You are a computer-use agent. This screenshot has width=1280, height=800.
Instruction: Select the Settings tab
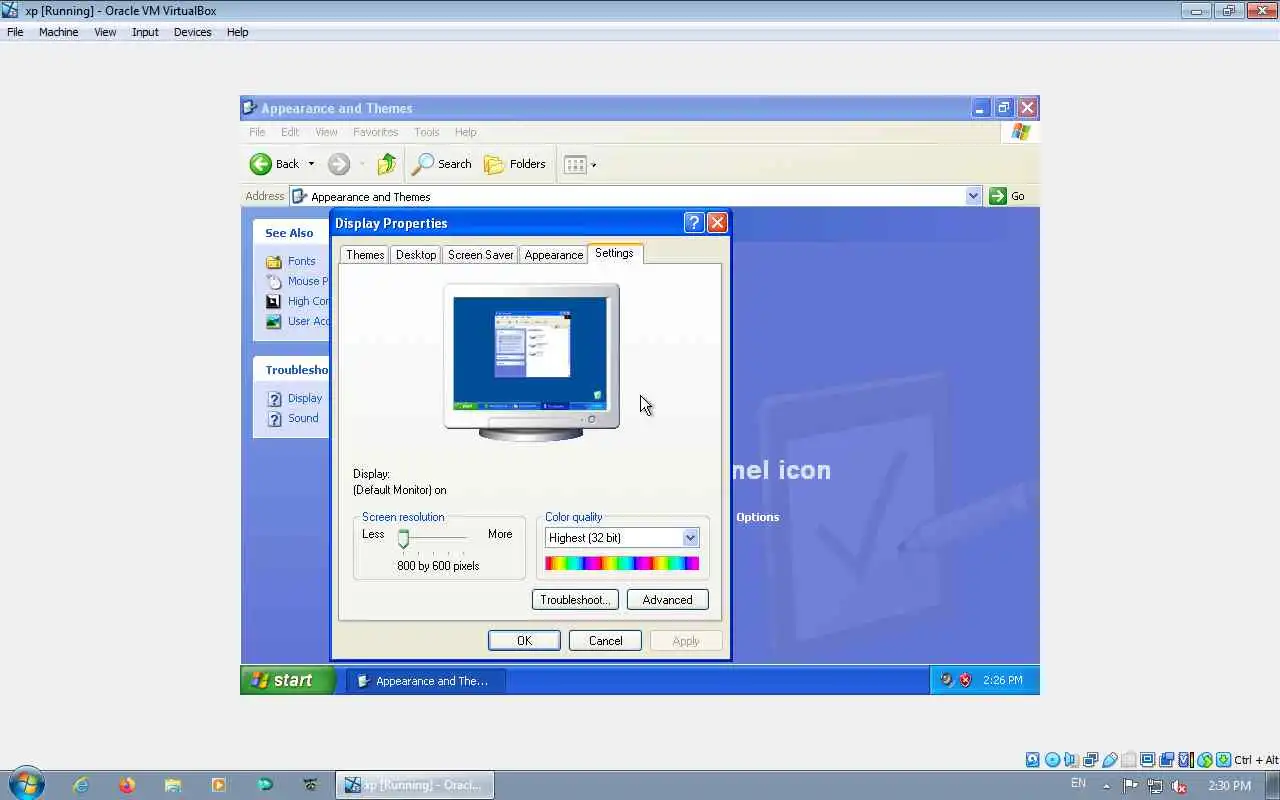point(614,253)
